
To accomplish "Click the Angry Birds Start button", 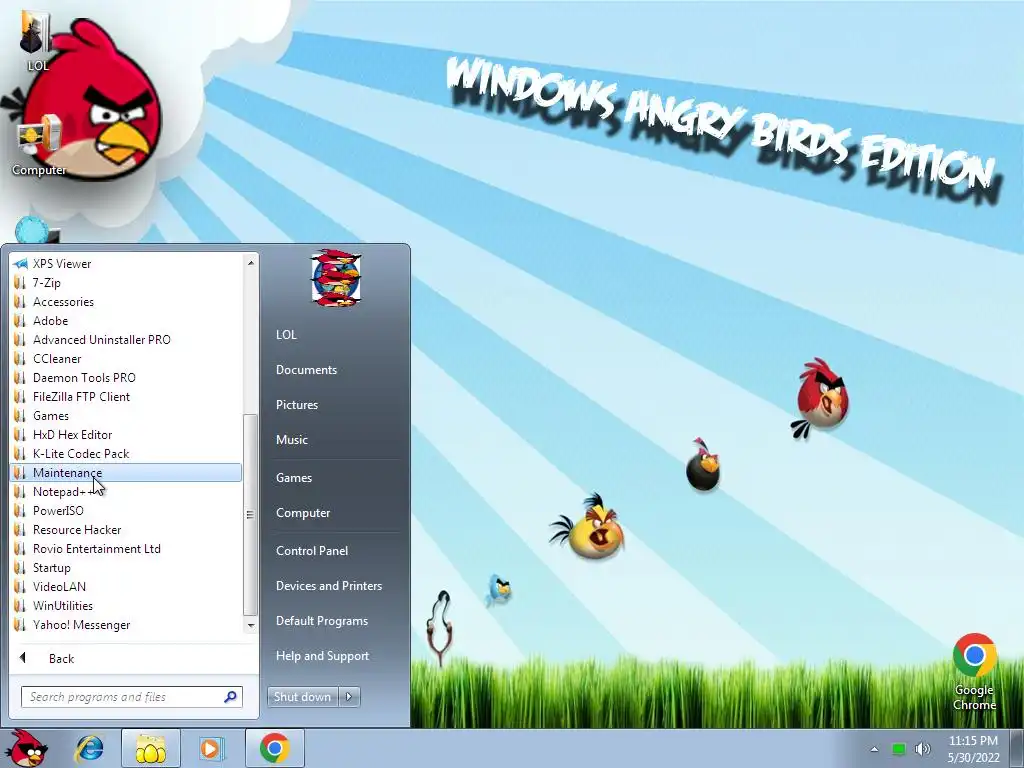I will (x=26, y=748).
